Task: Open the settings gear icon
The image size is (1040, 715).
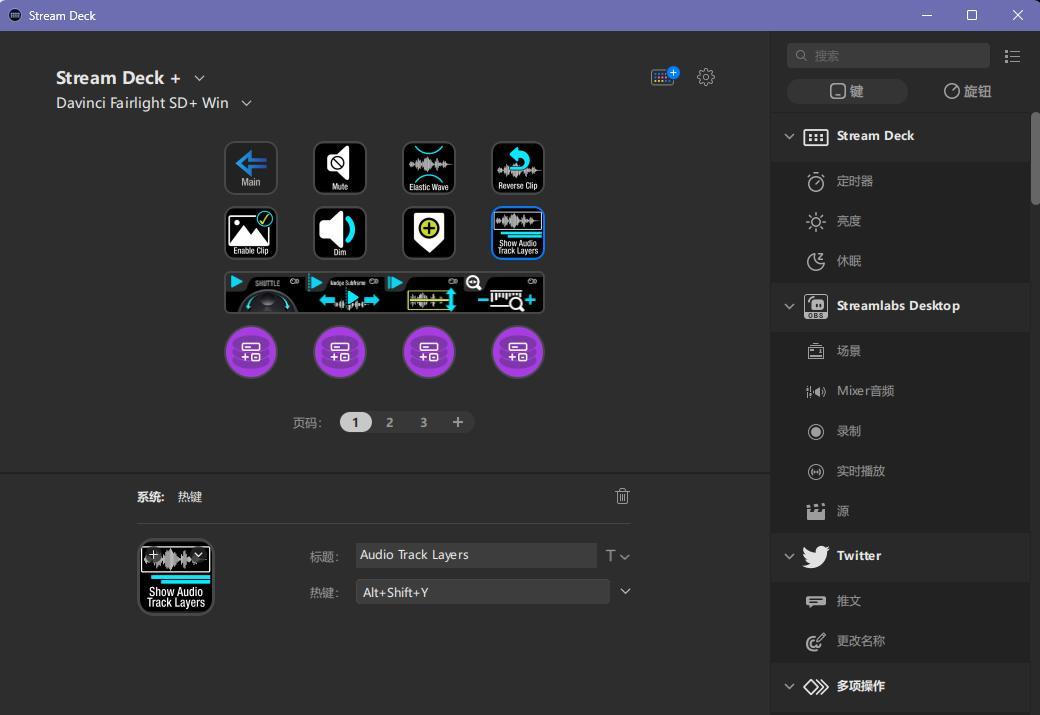Action: (x=706, y=77)
